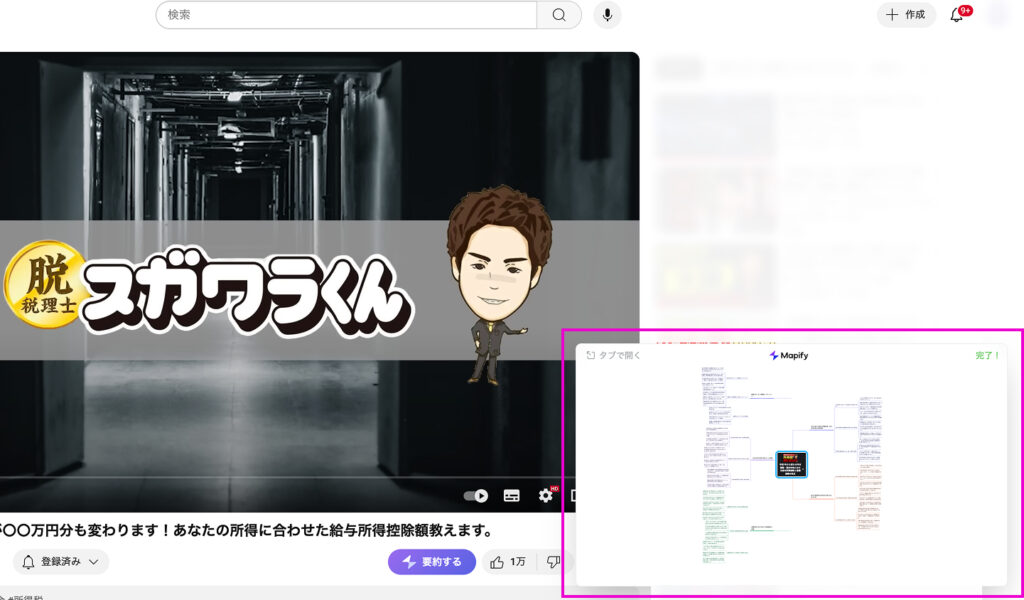Screen dimensions: 1024x600
Task: Expand the 登録済み subscription dropdown
Action: 60,562
